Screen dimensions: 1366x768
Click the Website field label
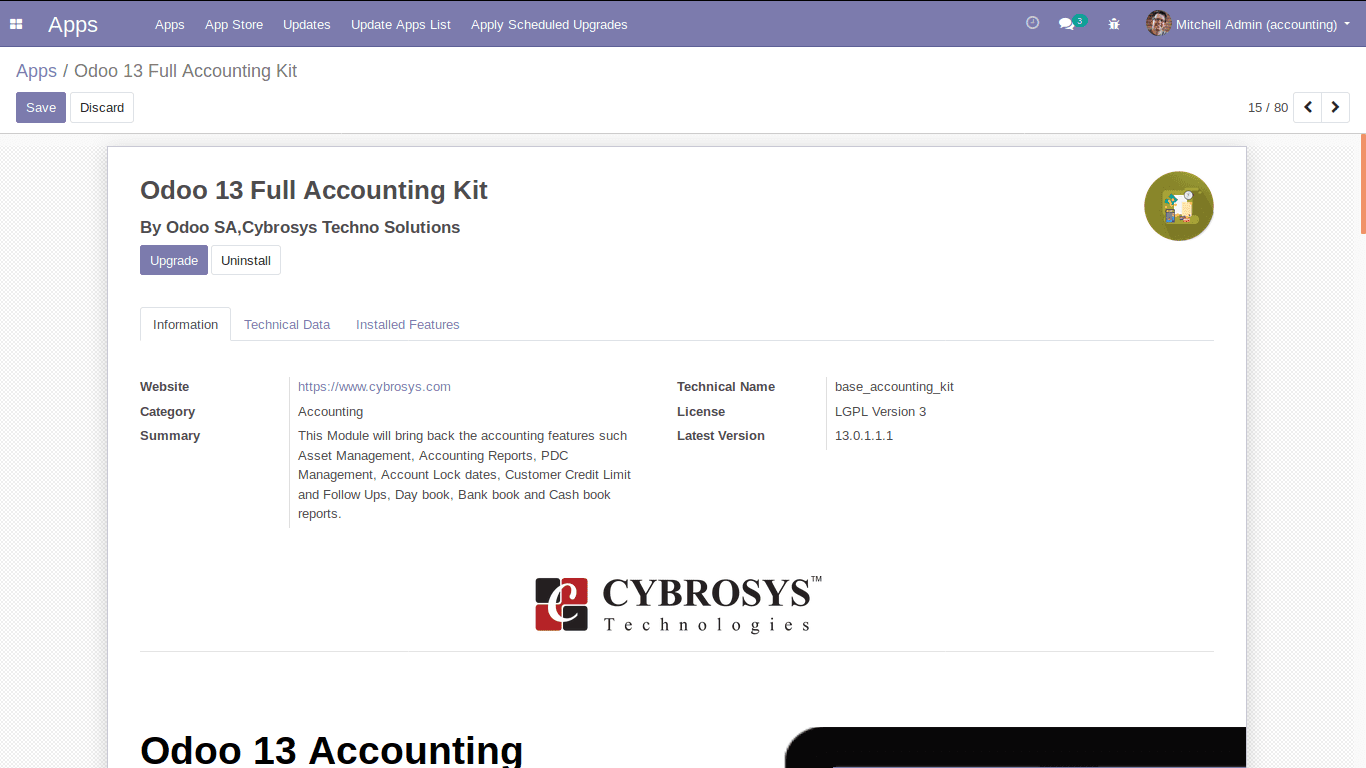164,387
